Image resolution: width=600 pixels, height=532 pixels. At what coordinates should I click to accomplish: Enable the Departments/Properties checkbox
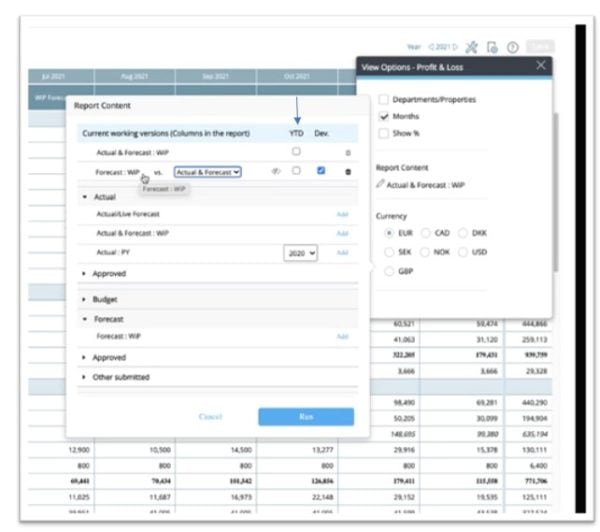(x=384, y=99)
